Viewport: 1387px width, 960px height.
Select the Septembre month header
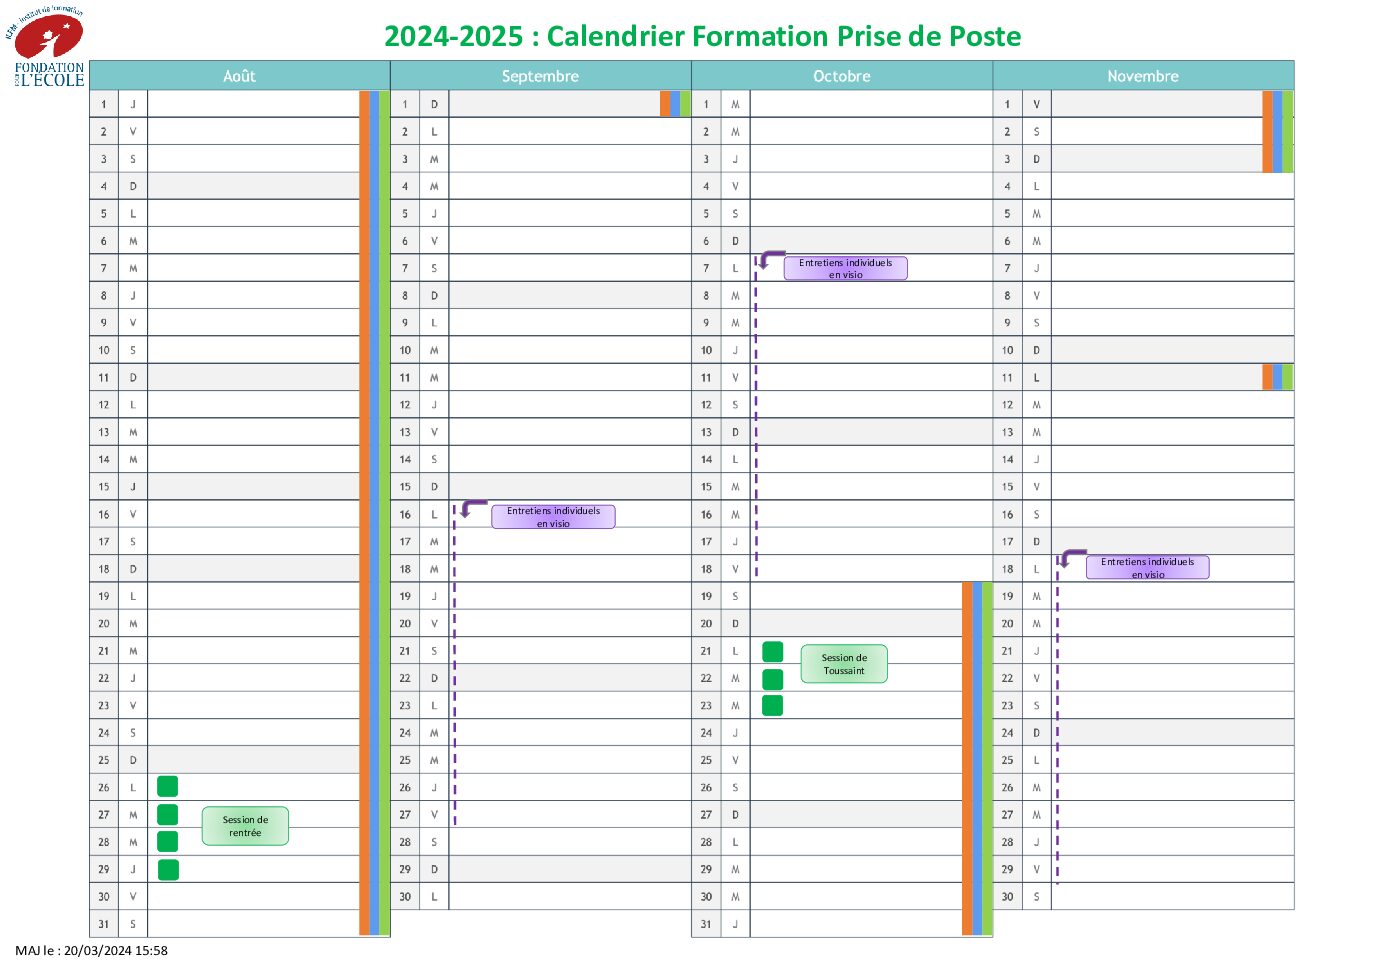541,76
